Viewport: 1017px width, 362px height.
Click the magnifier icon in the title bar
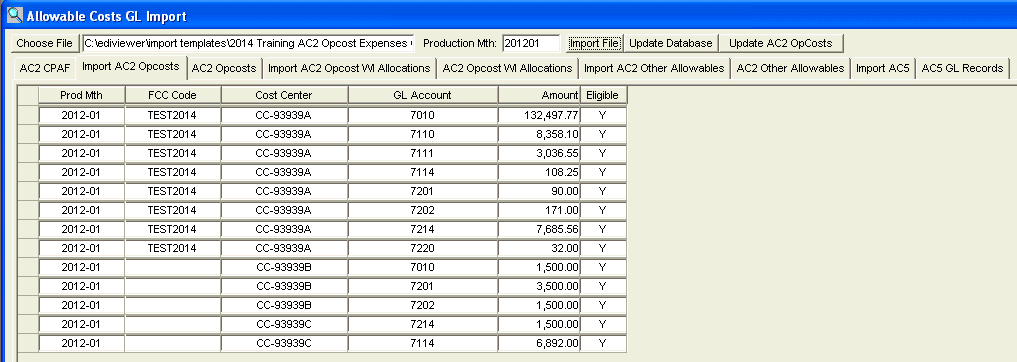13,13
